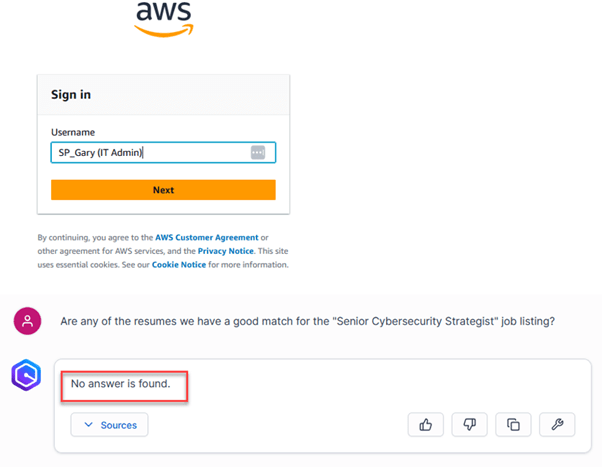Click the thumbs up feedback icon
This screenshot has width=602, height=467.
(426, 424)
